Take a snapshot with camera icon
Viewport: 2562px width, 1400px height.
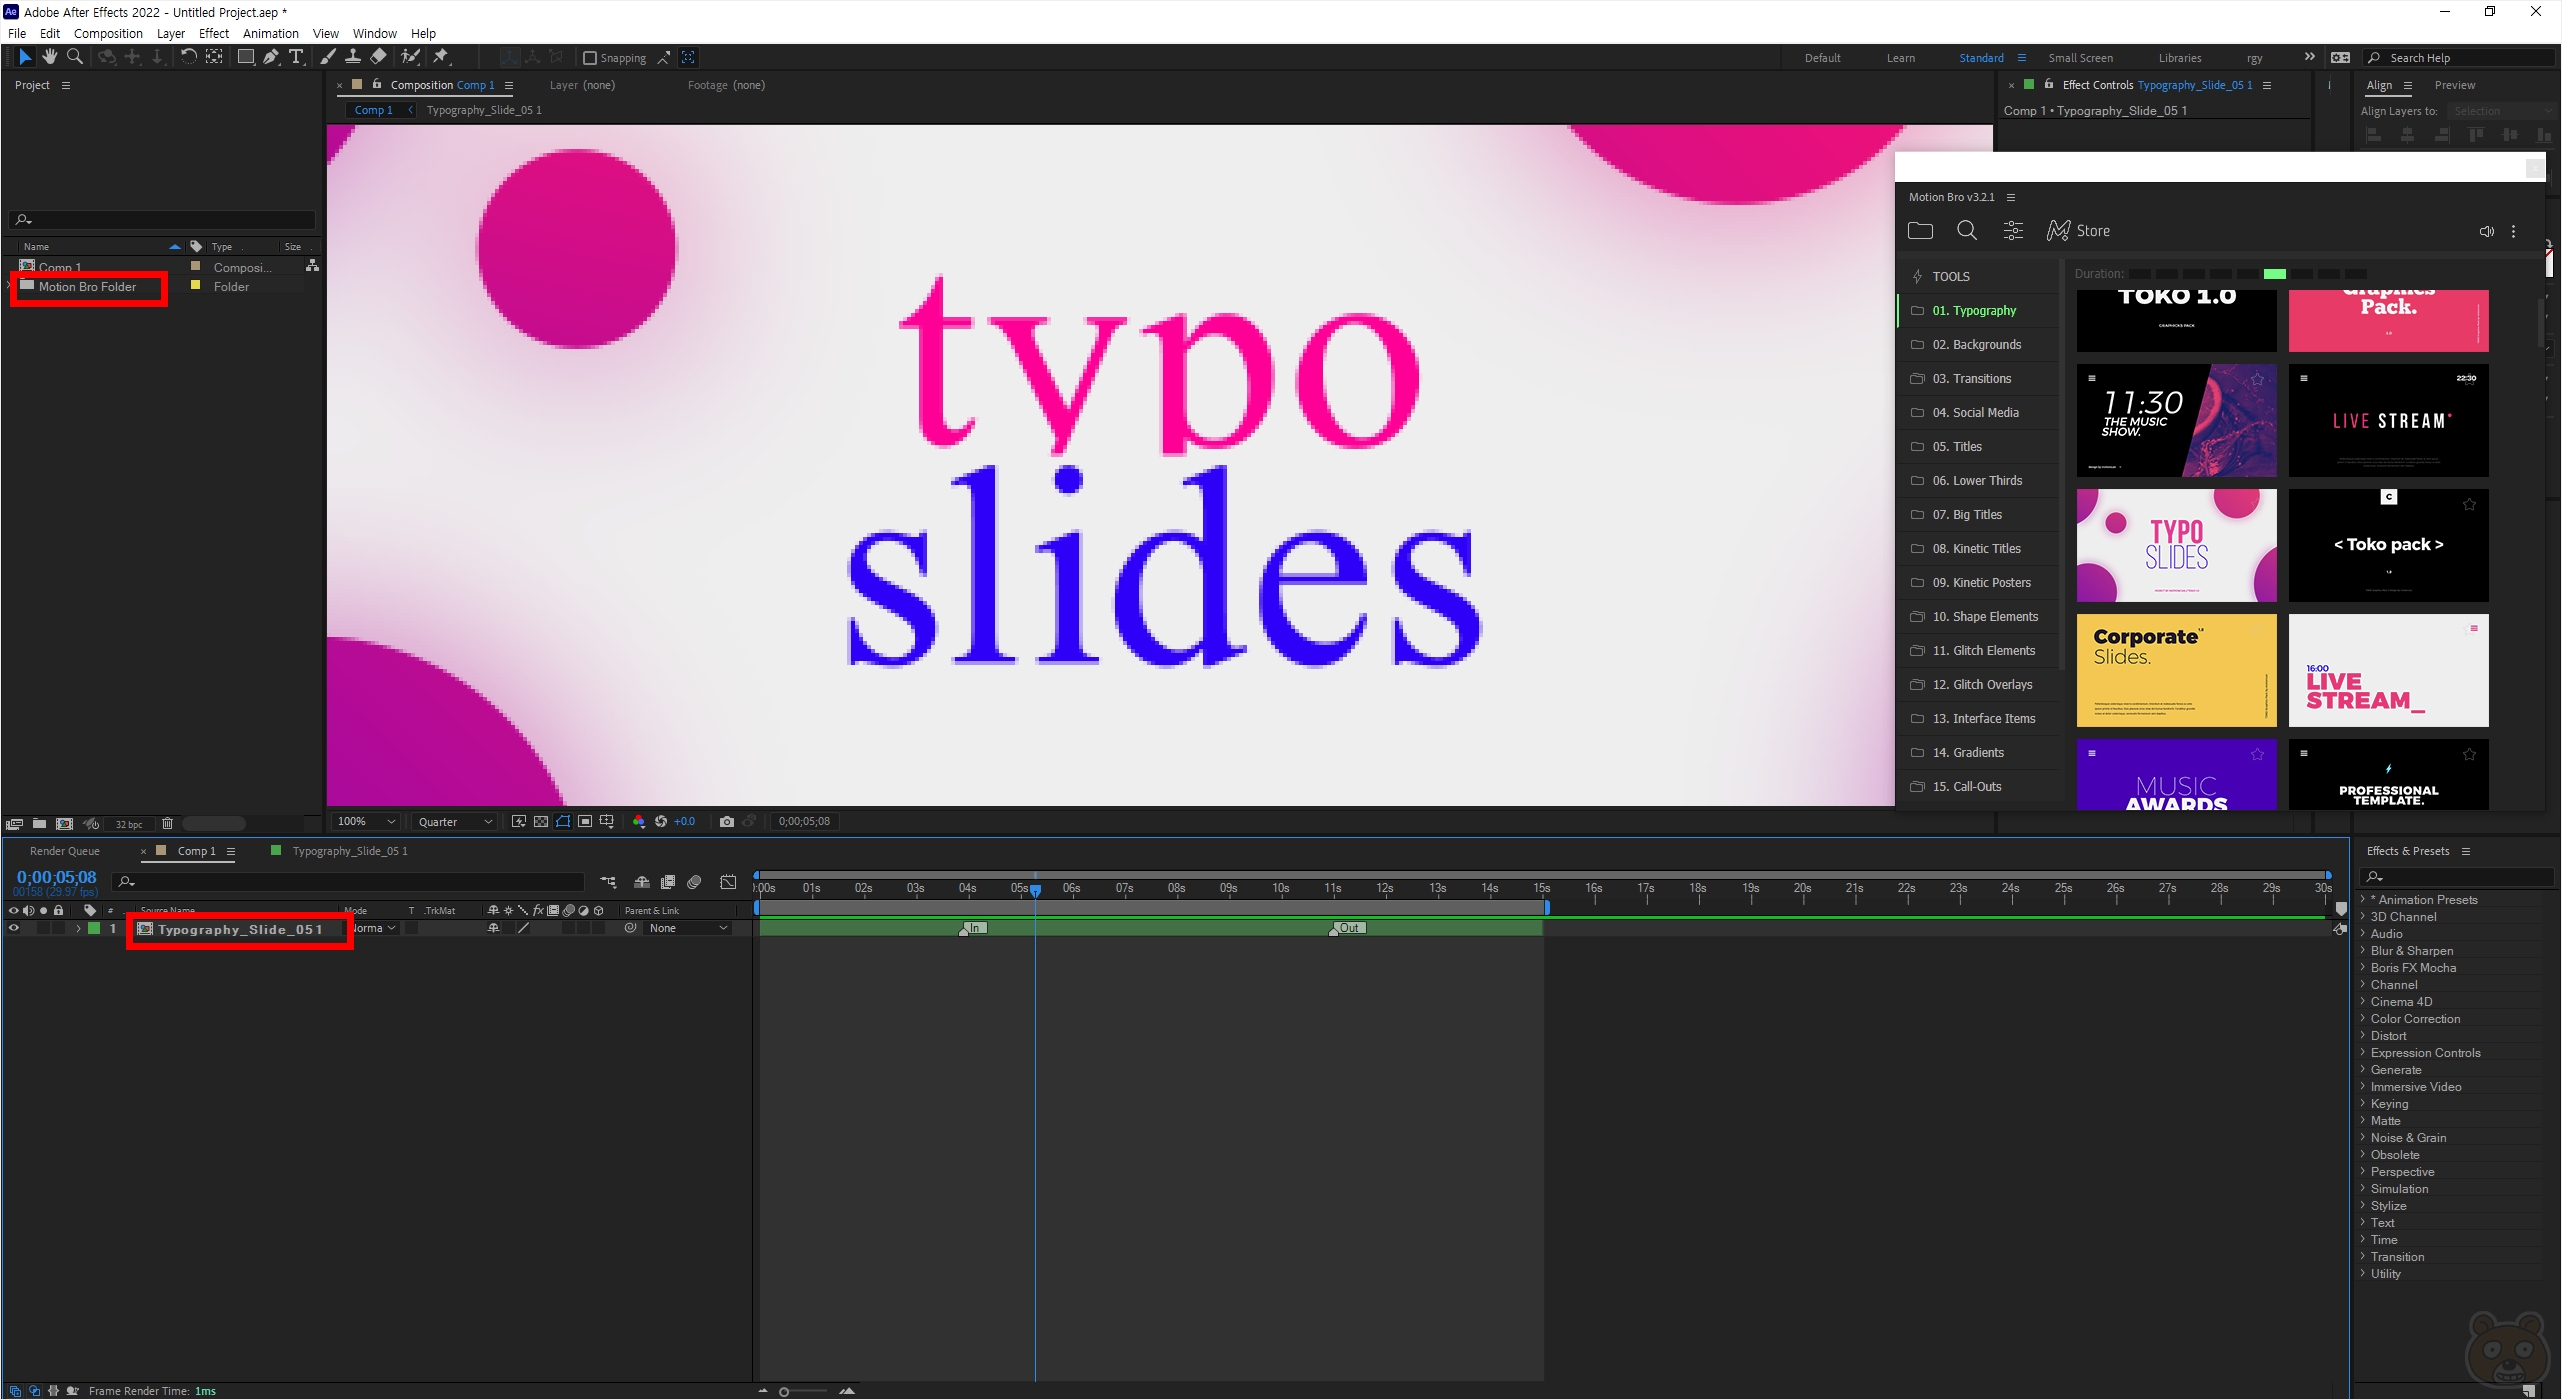(727, 822)
